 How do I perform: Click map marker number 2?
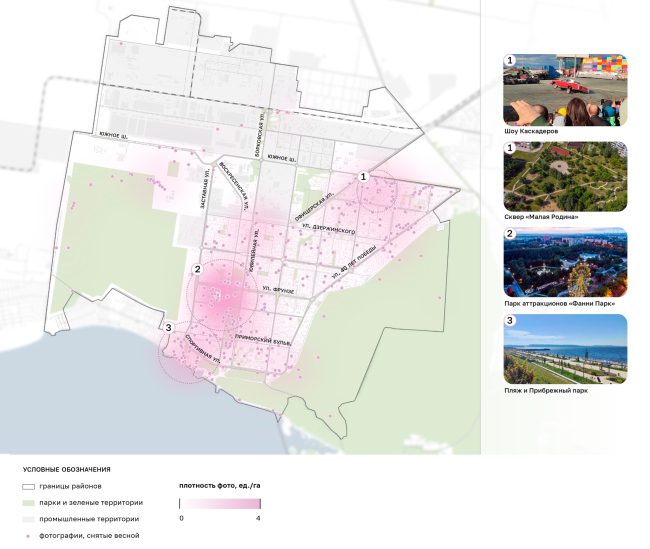click(198, 269)
